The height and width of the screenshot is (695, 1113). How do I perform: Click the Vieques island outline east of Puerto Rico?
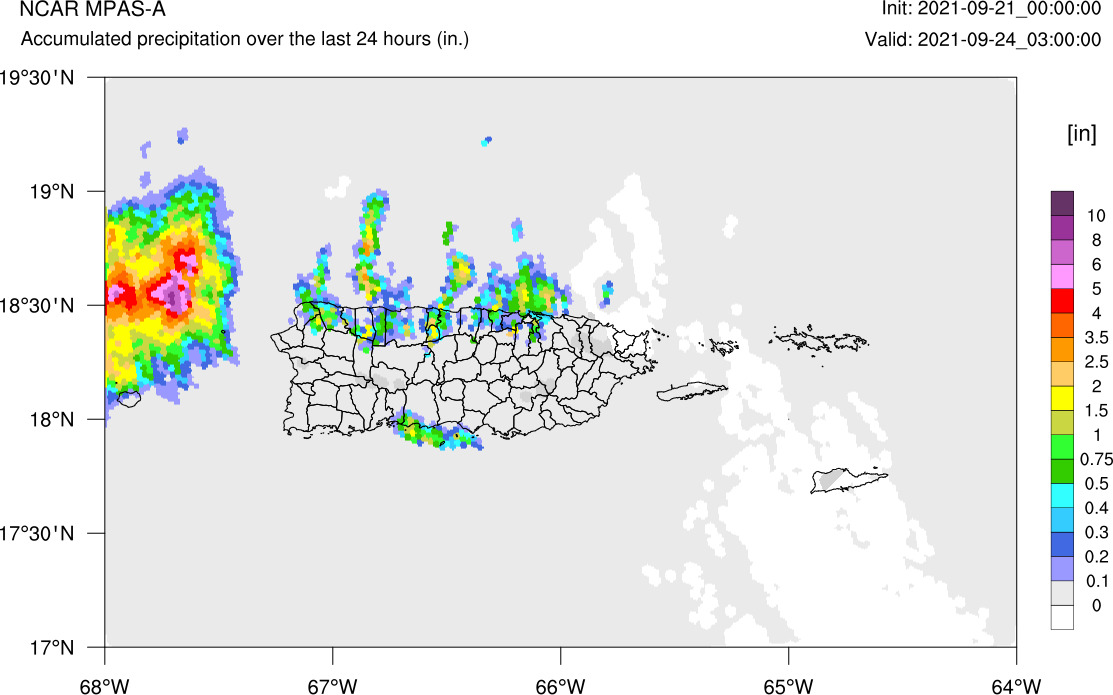click(x=691, y=391)
